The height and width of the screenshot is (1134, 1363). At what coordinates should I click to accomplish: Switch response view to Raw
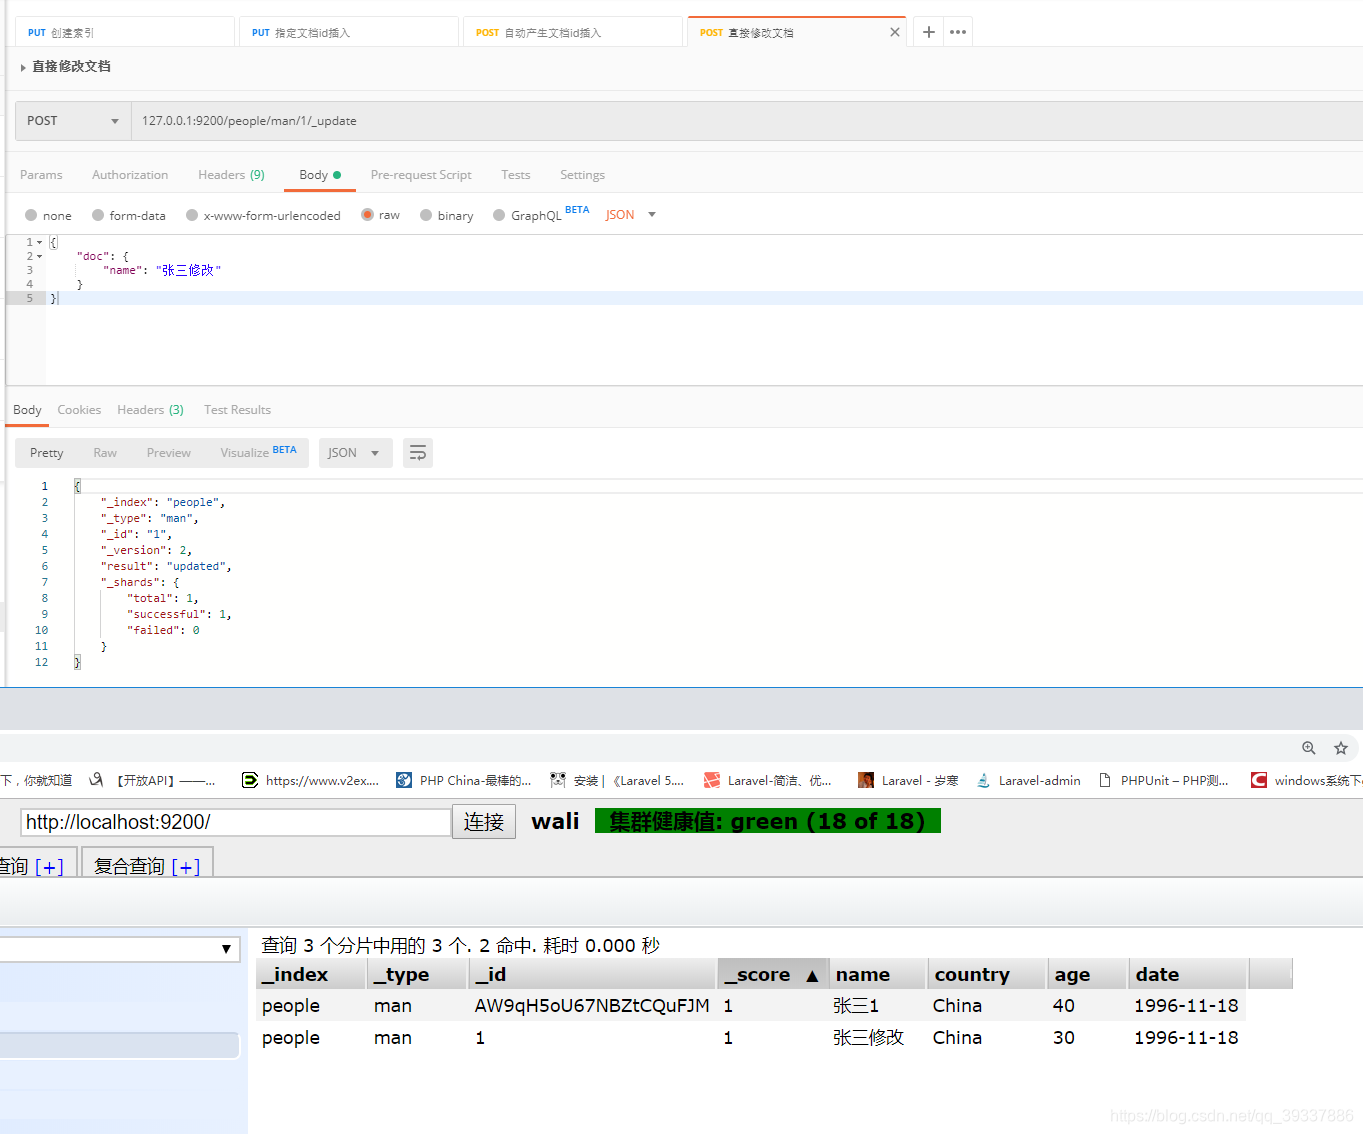[x=105, y=453]
